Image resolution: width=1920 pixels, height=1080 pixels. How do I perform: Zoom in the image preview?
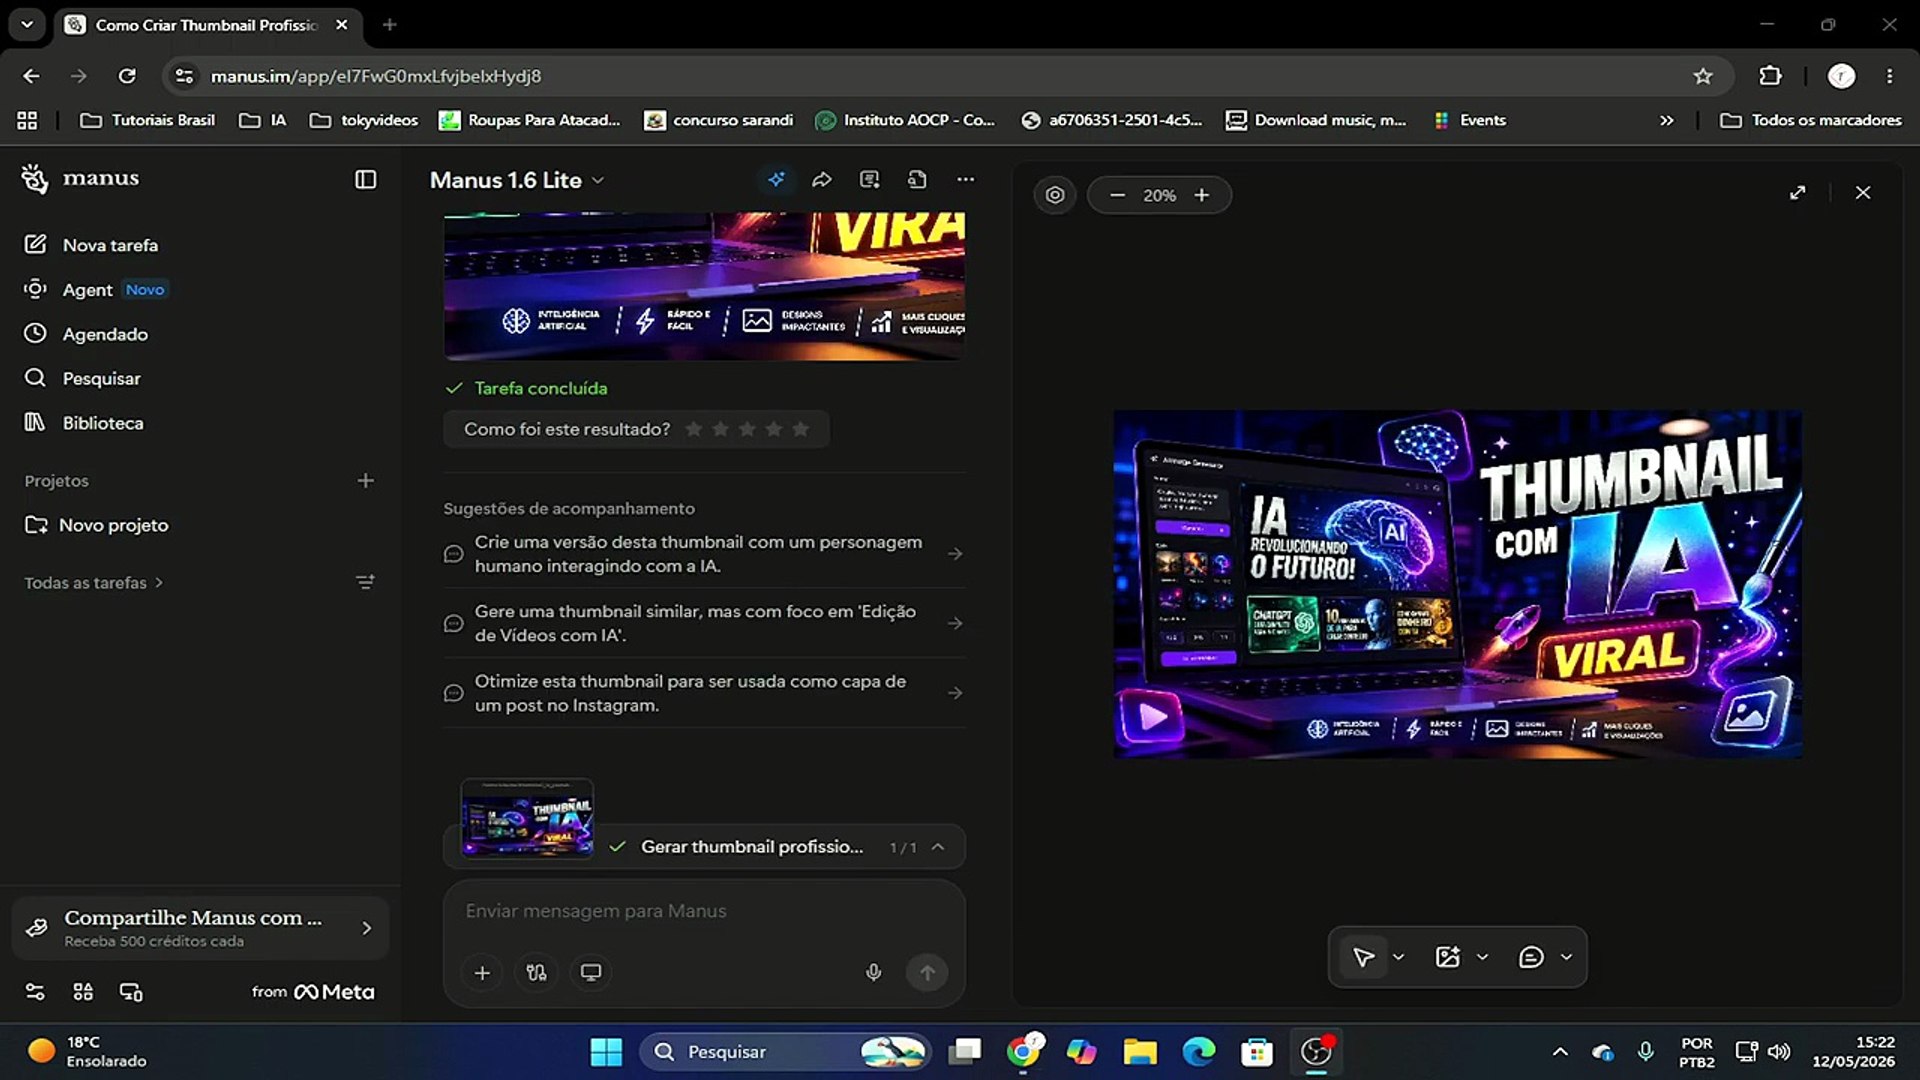click(1202, 195)
